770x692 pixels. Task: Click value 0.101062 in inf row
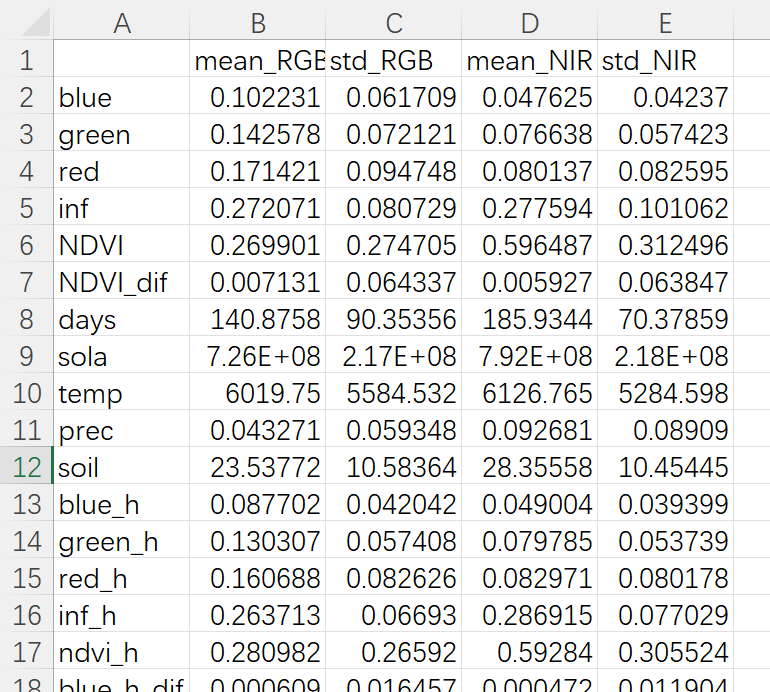tap(665, 208)
